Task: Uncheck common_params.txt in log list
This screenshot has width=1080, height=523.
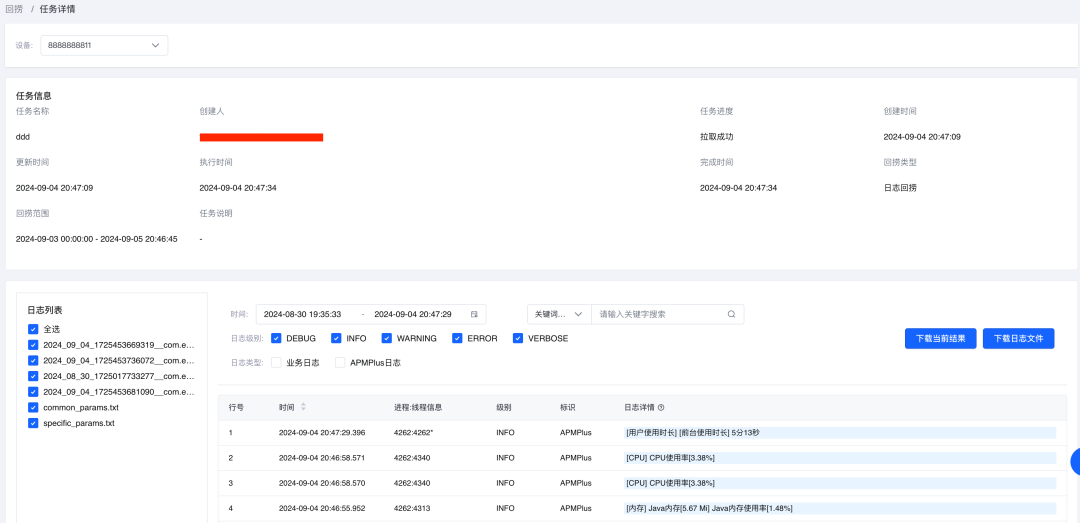Action: pyautogui.click(x=34, y=407)
